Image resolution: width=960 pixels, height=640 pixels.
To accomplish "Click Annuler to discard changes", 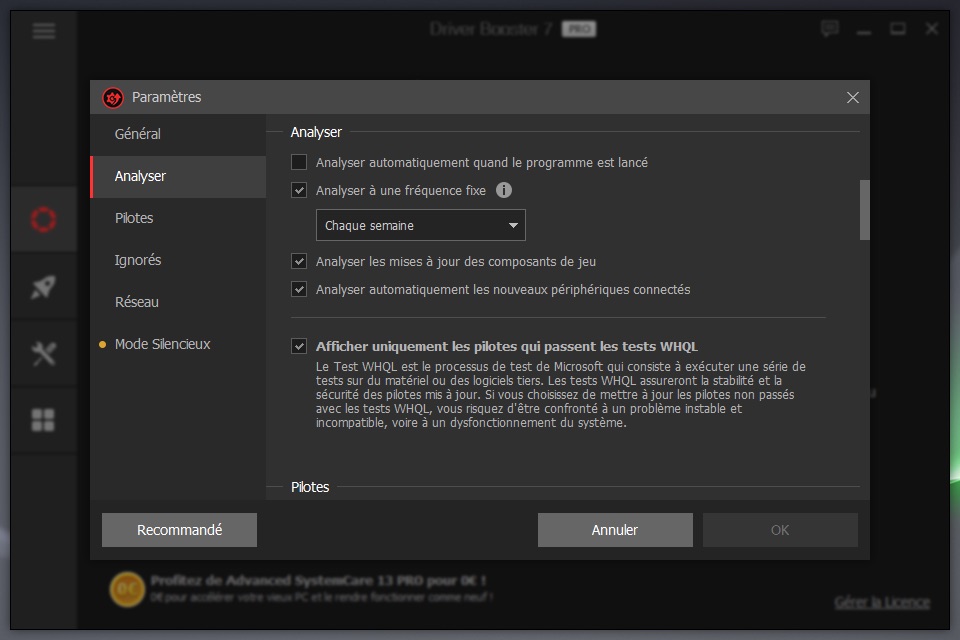I will [615, 530].
